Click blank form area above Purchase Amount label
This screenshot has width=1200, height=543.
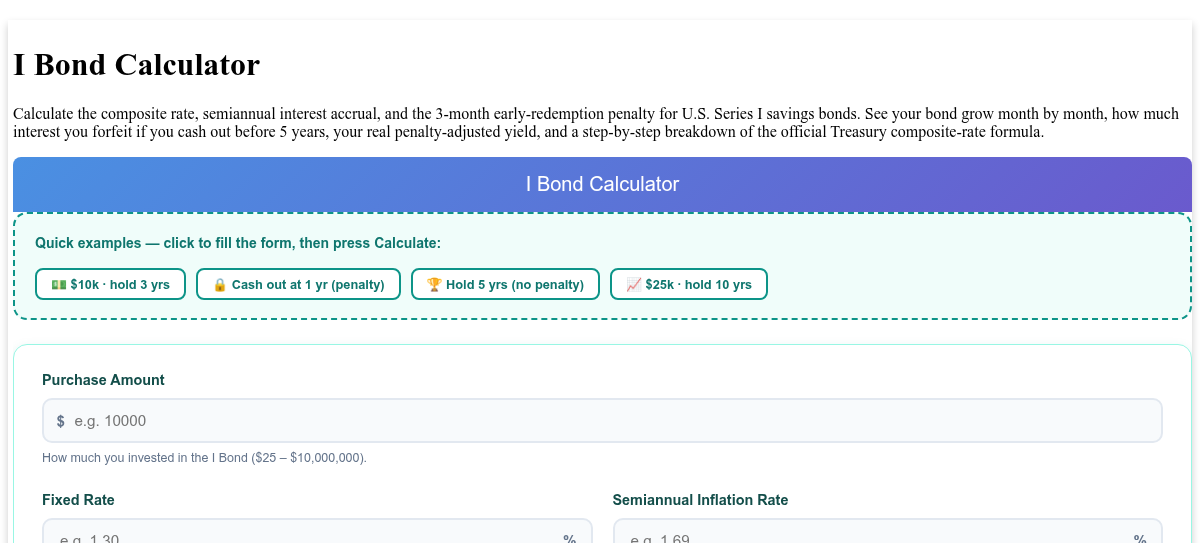coord(602,358)
